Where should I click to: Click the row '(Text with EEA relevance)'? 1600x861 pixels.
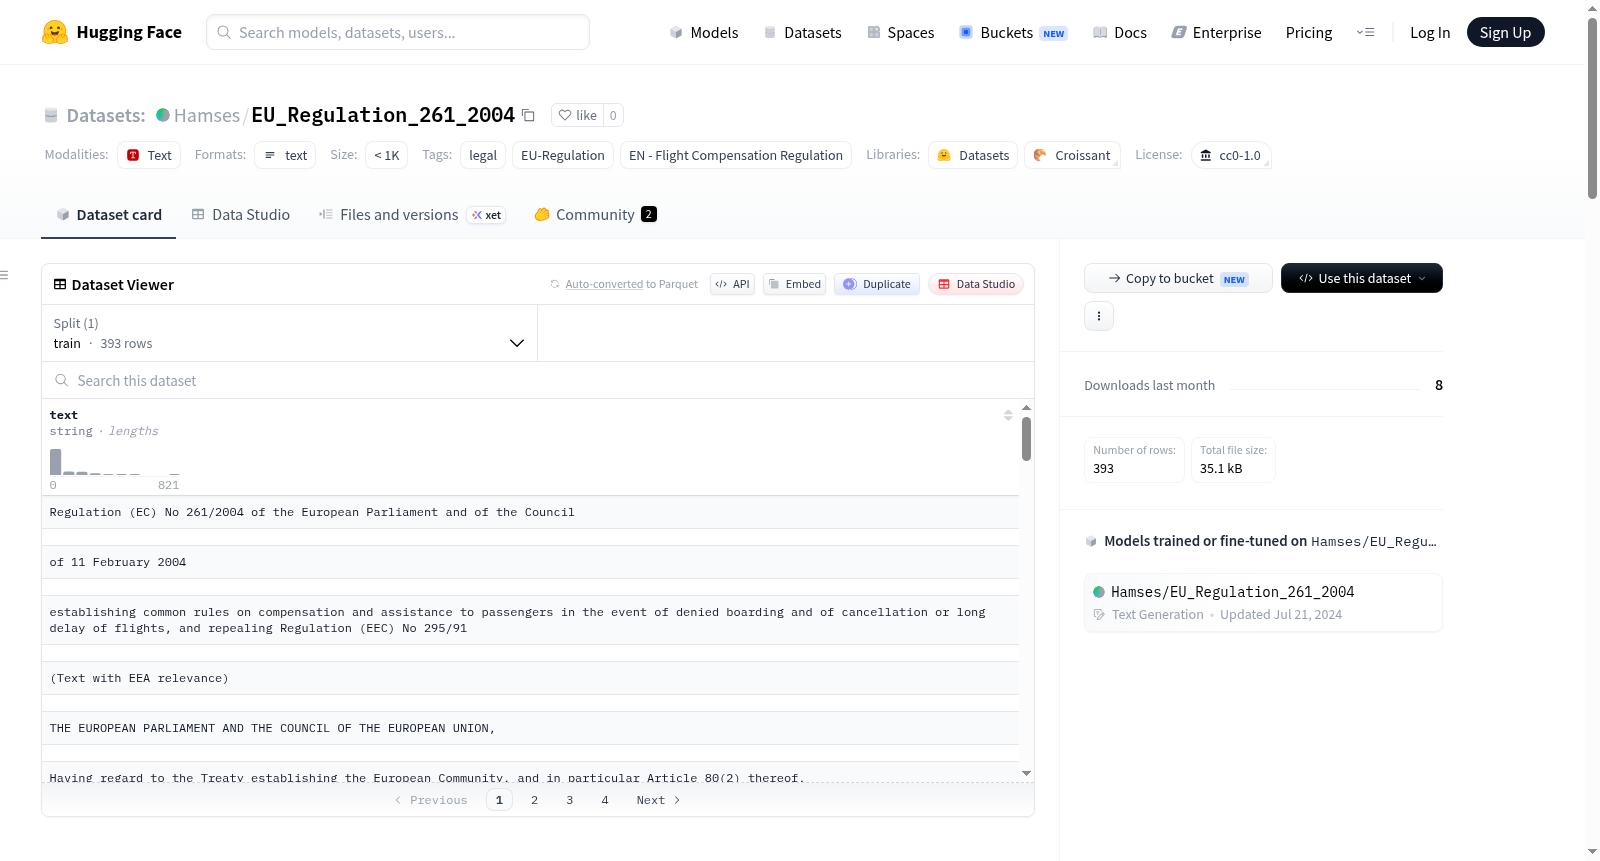(530, 678)
